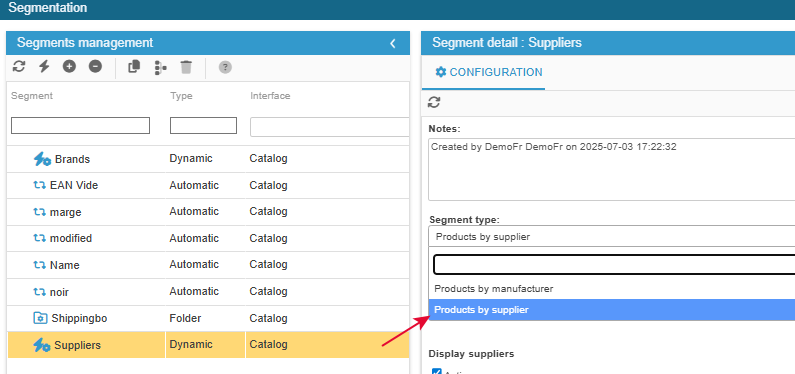The image size is (795, 374).
Task: Open help via the question mark icon
Action: coord(225,67)
